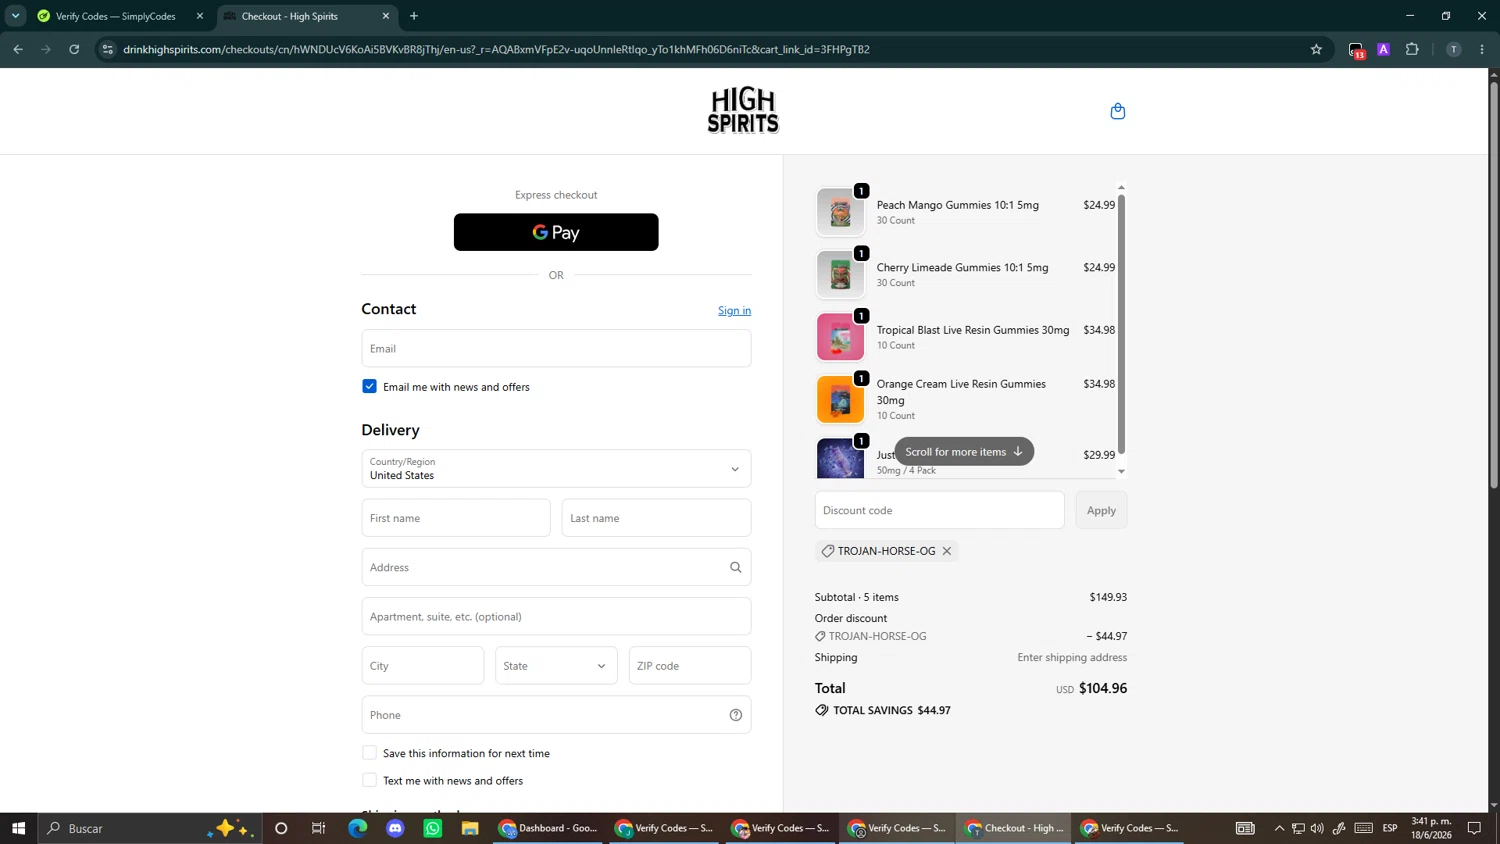Open the extension with the 13 badge
The width and height of the screenshot is (1500, 844).
(1356, 50)
